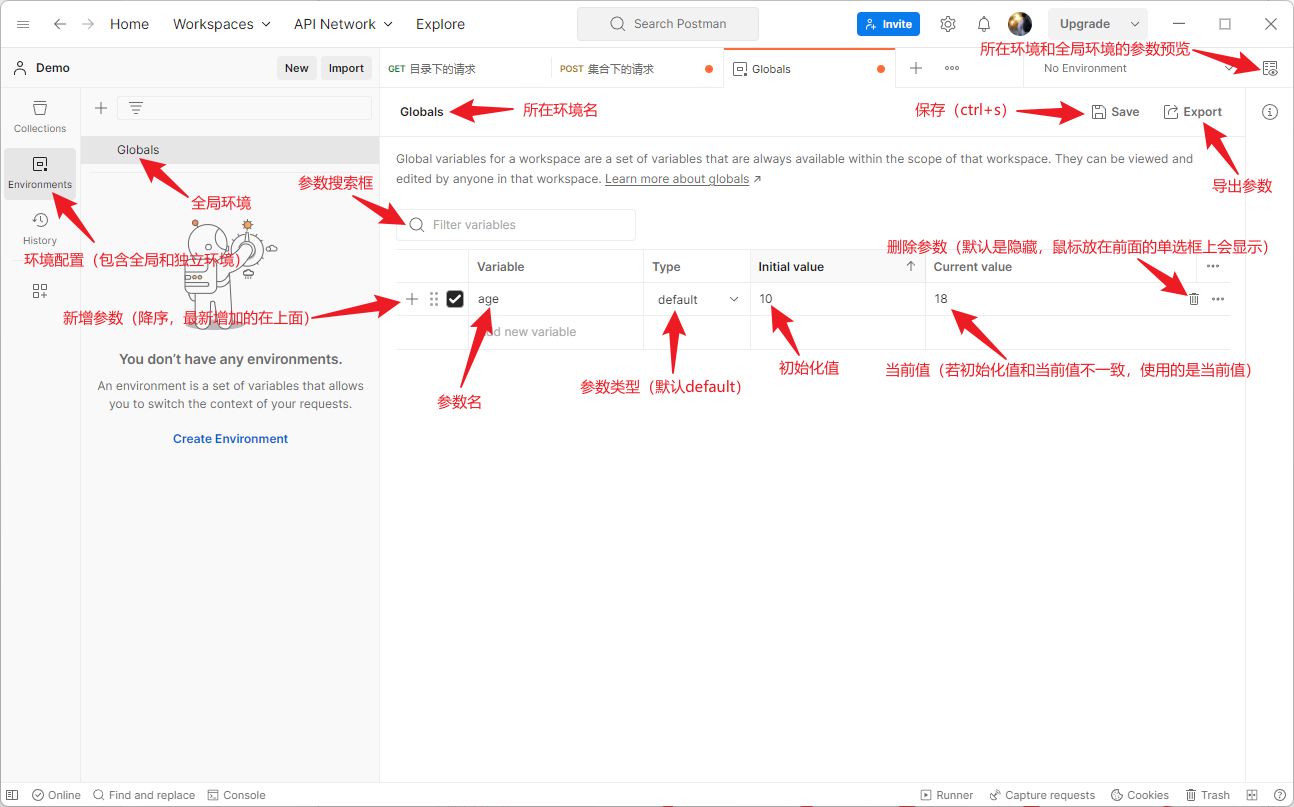Open the Upgrade dropdown arrow

coord(1135,24)
